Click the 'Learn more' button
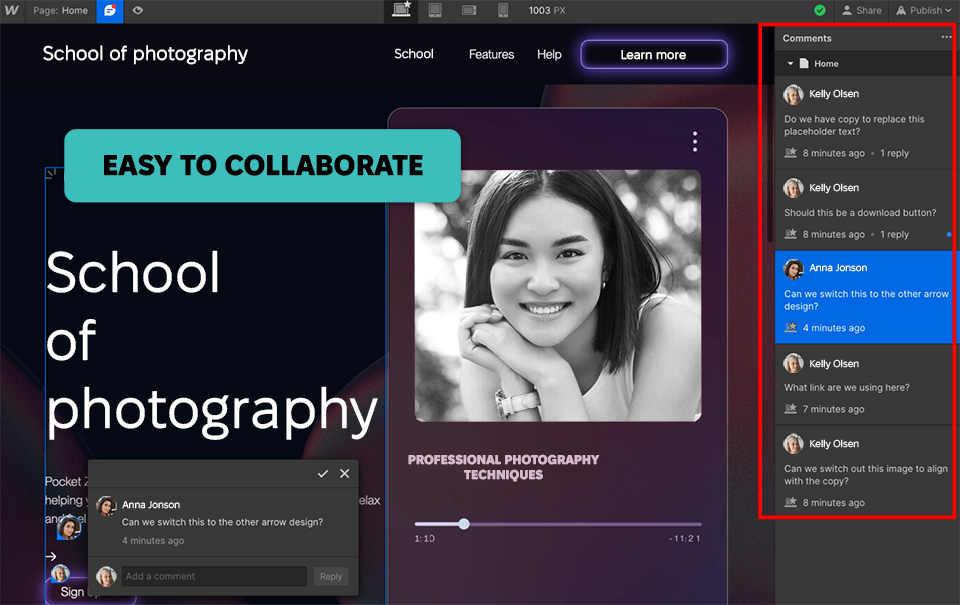Viewport: 960px width, 605px height. (654, 54)
